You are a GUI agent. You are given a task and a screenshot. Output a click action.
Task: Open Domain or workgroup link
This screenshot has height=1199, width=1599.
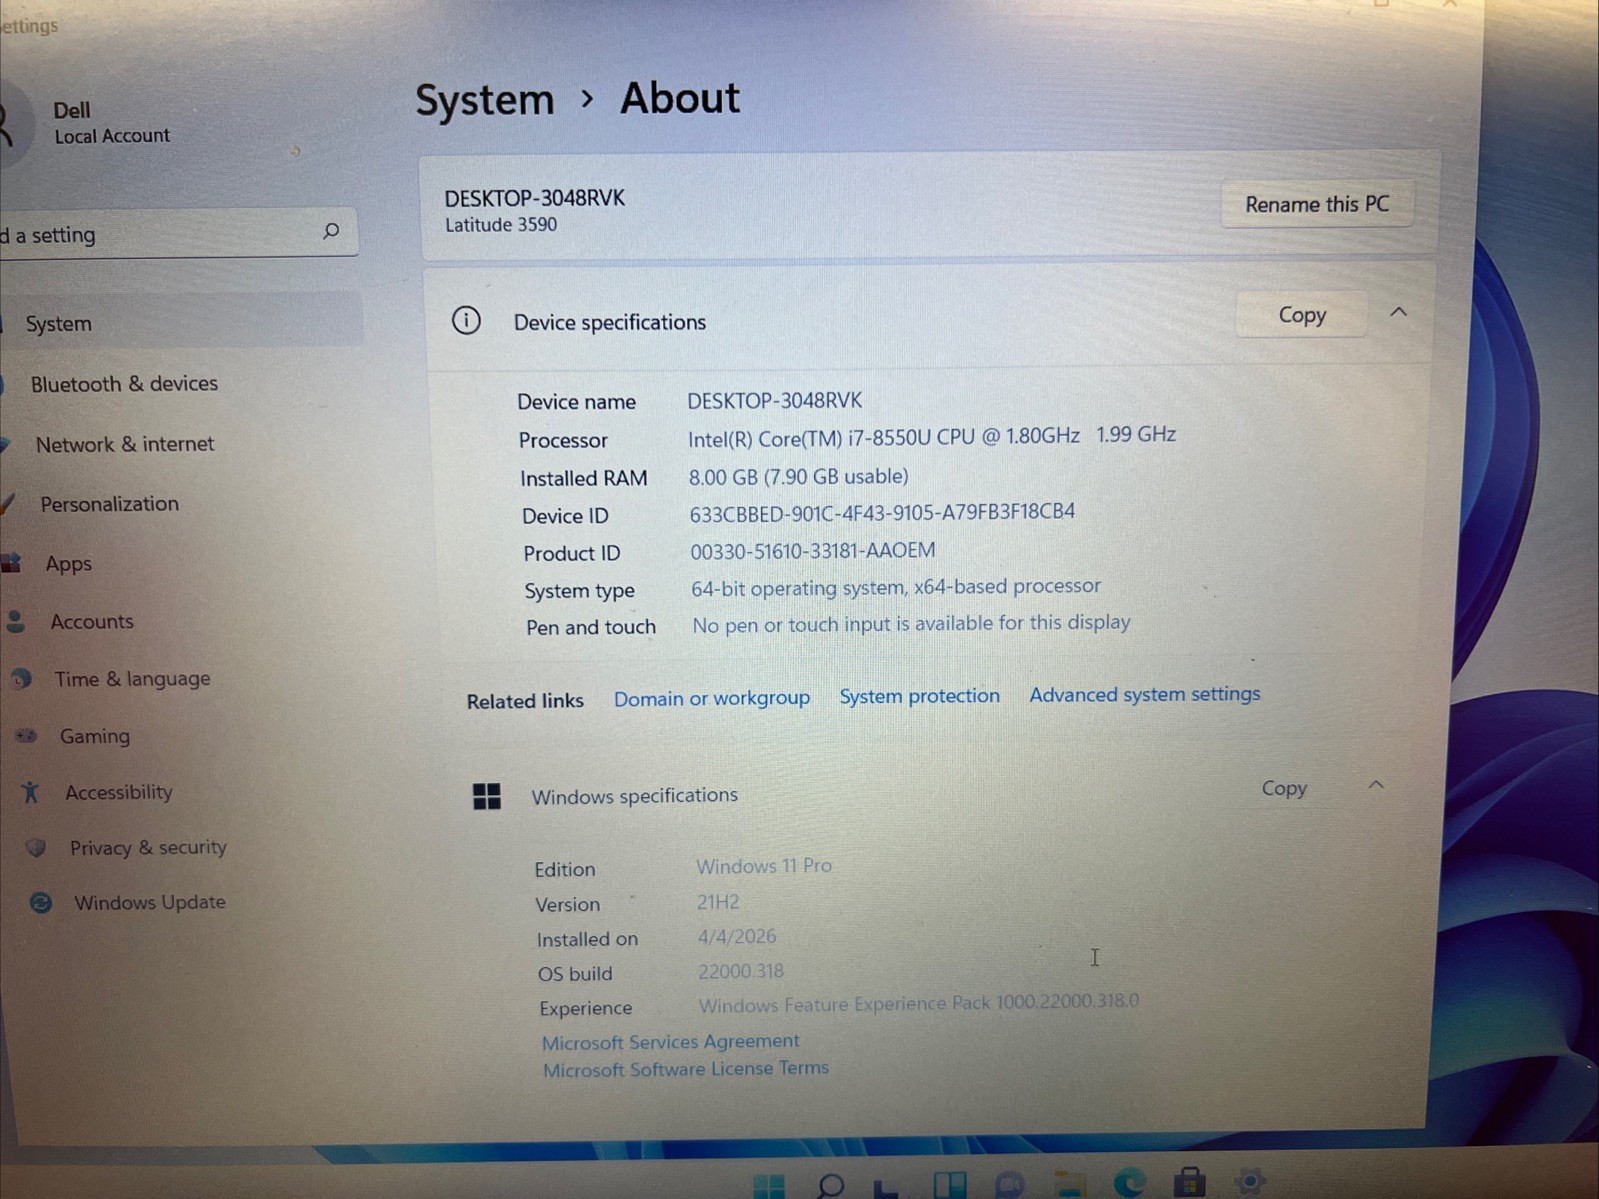pos(712,698)
